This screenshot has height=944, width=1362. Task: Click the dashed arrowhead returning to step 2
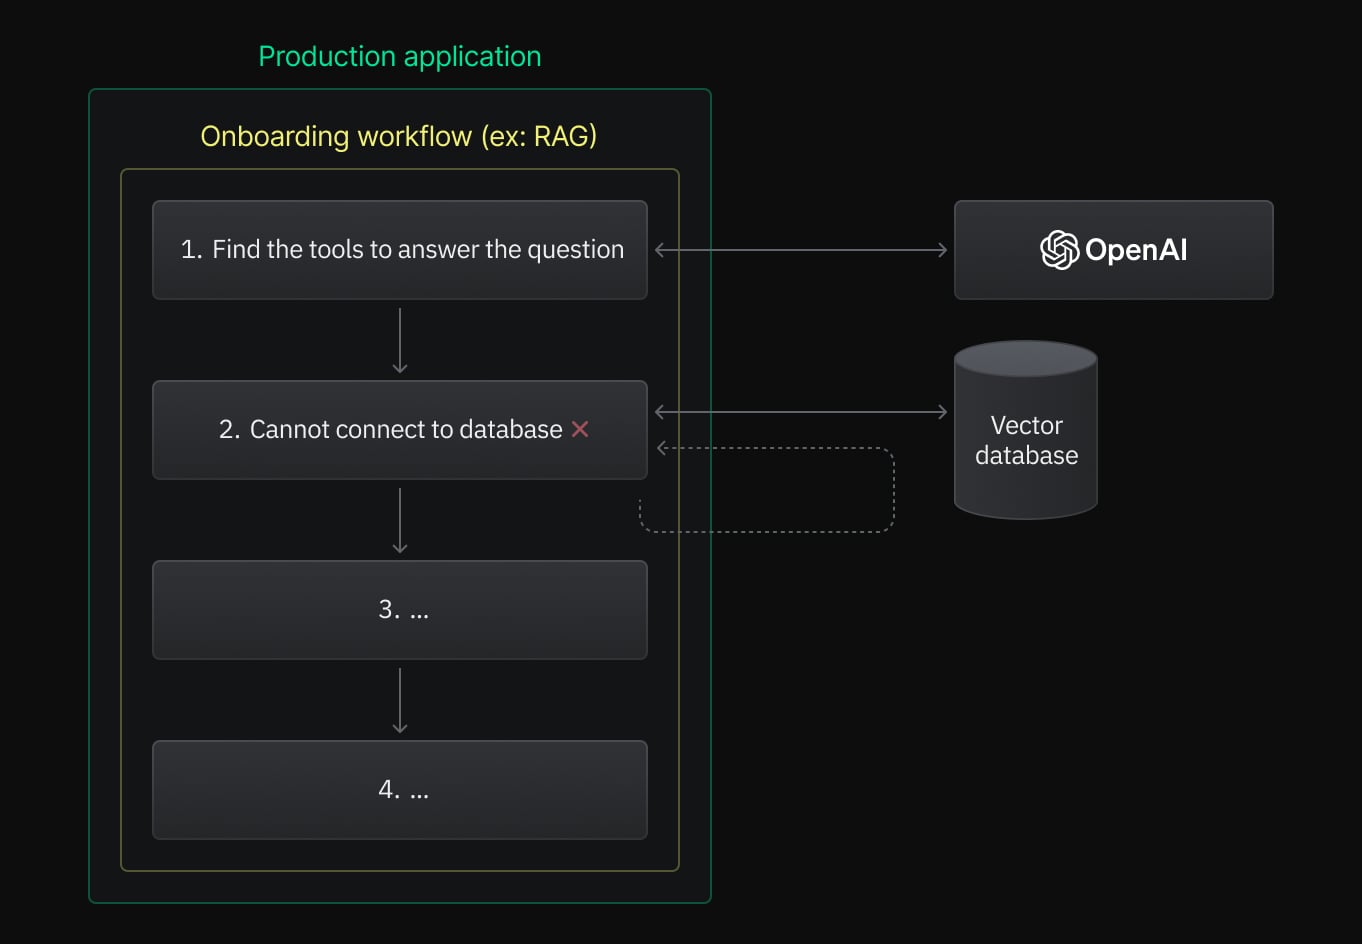[x=662, y=448]
